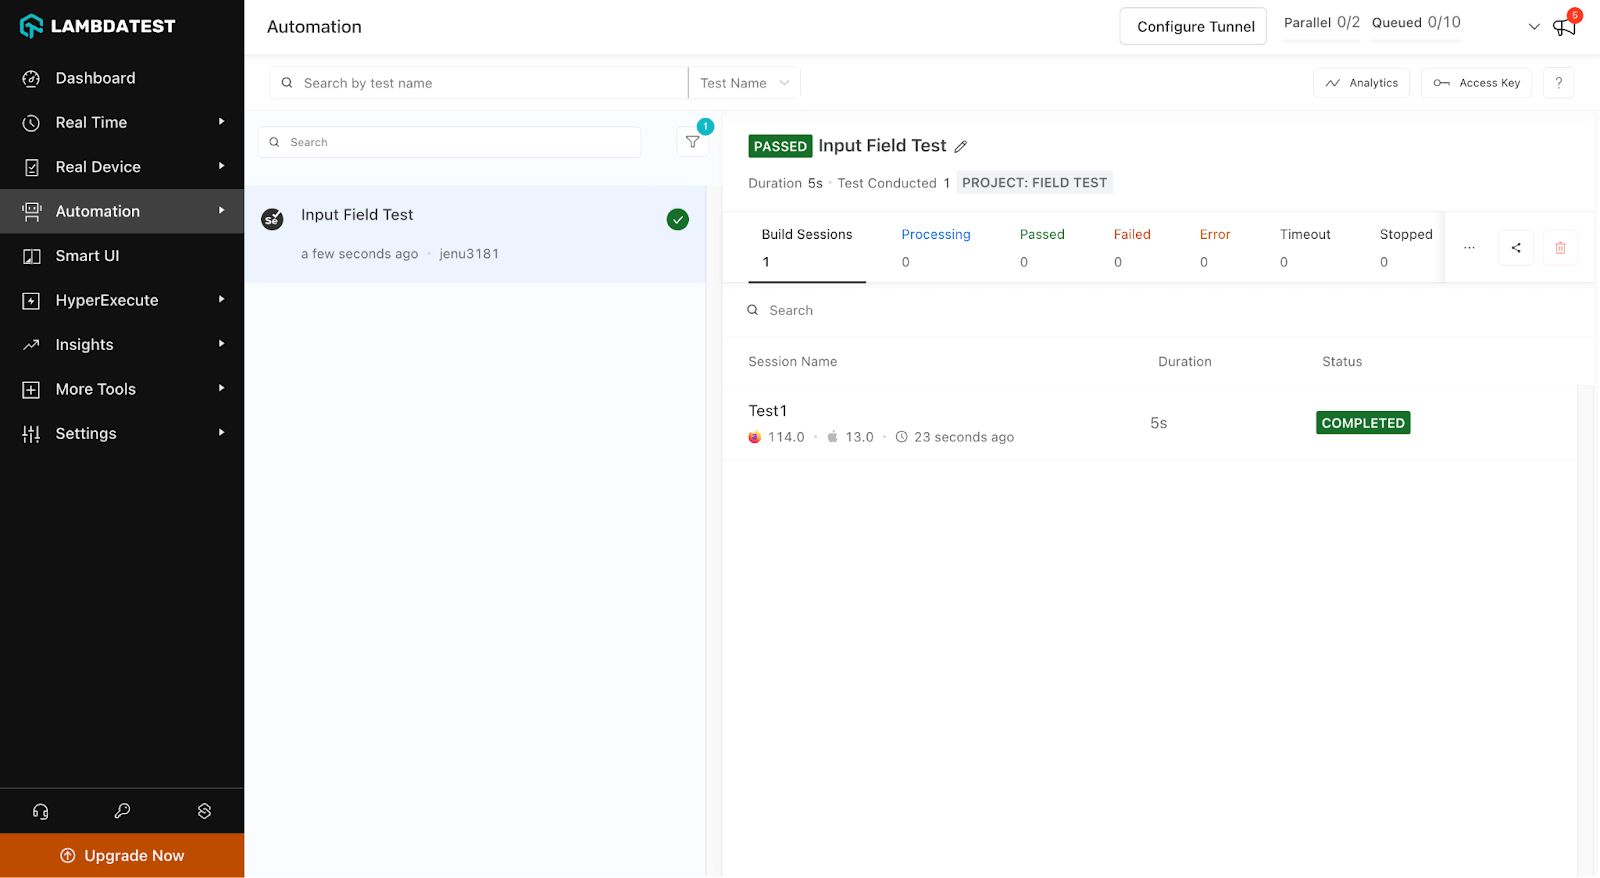Open the Dashboard menu item
Viewport: 1600px width, 878px height.
[122, 78]
